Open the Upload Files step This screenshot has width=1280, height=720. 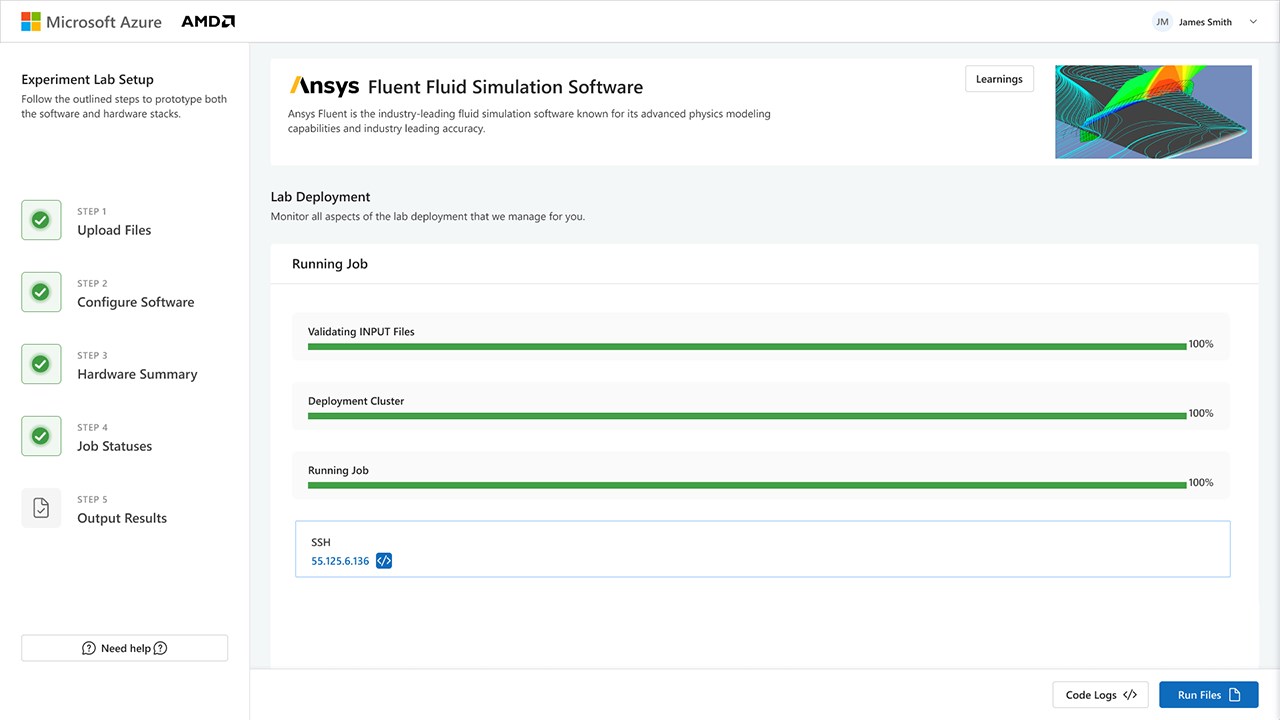tap(114, 230)
